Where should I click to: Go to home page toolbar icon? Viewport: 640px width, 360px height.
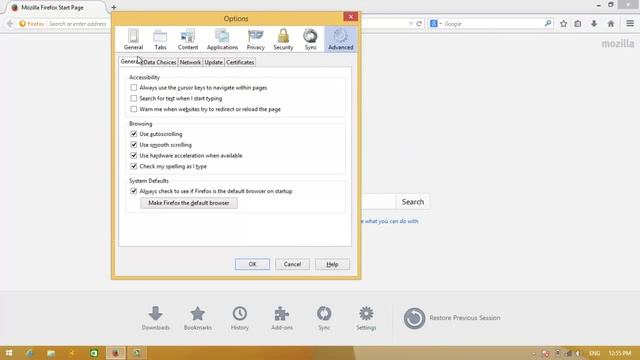[x=611, y=24]
